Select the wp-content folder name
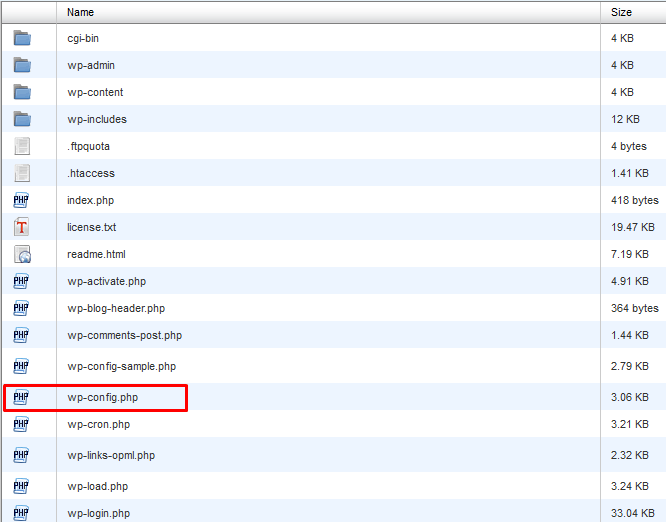This screenshot has width=666, height=522. 95,92
